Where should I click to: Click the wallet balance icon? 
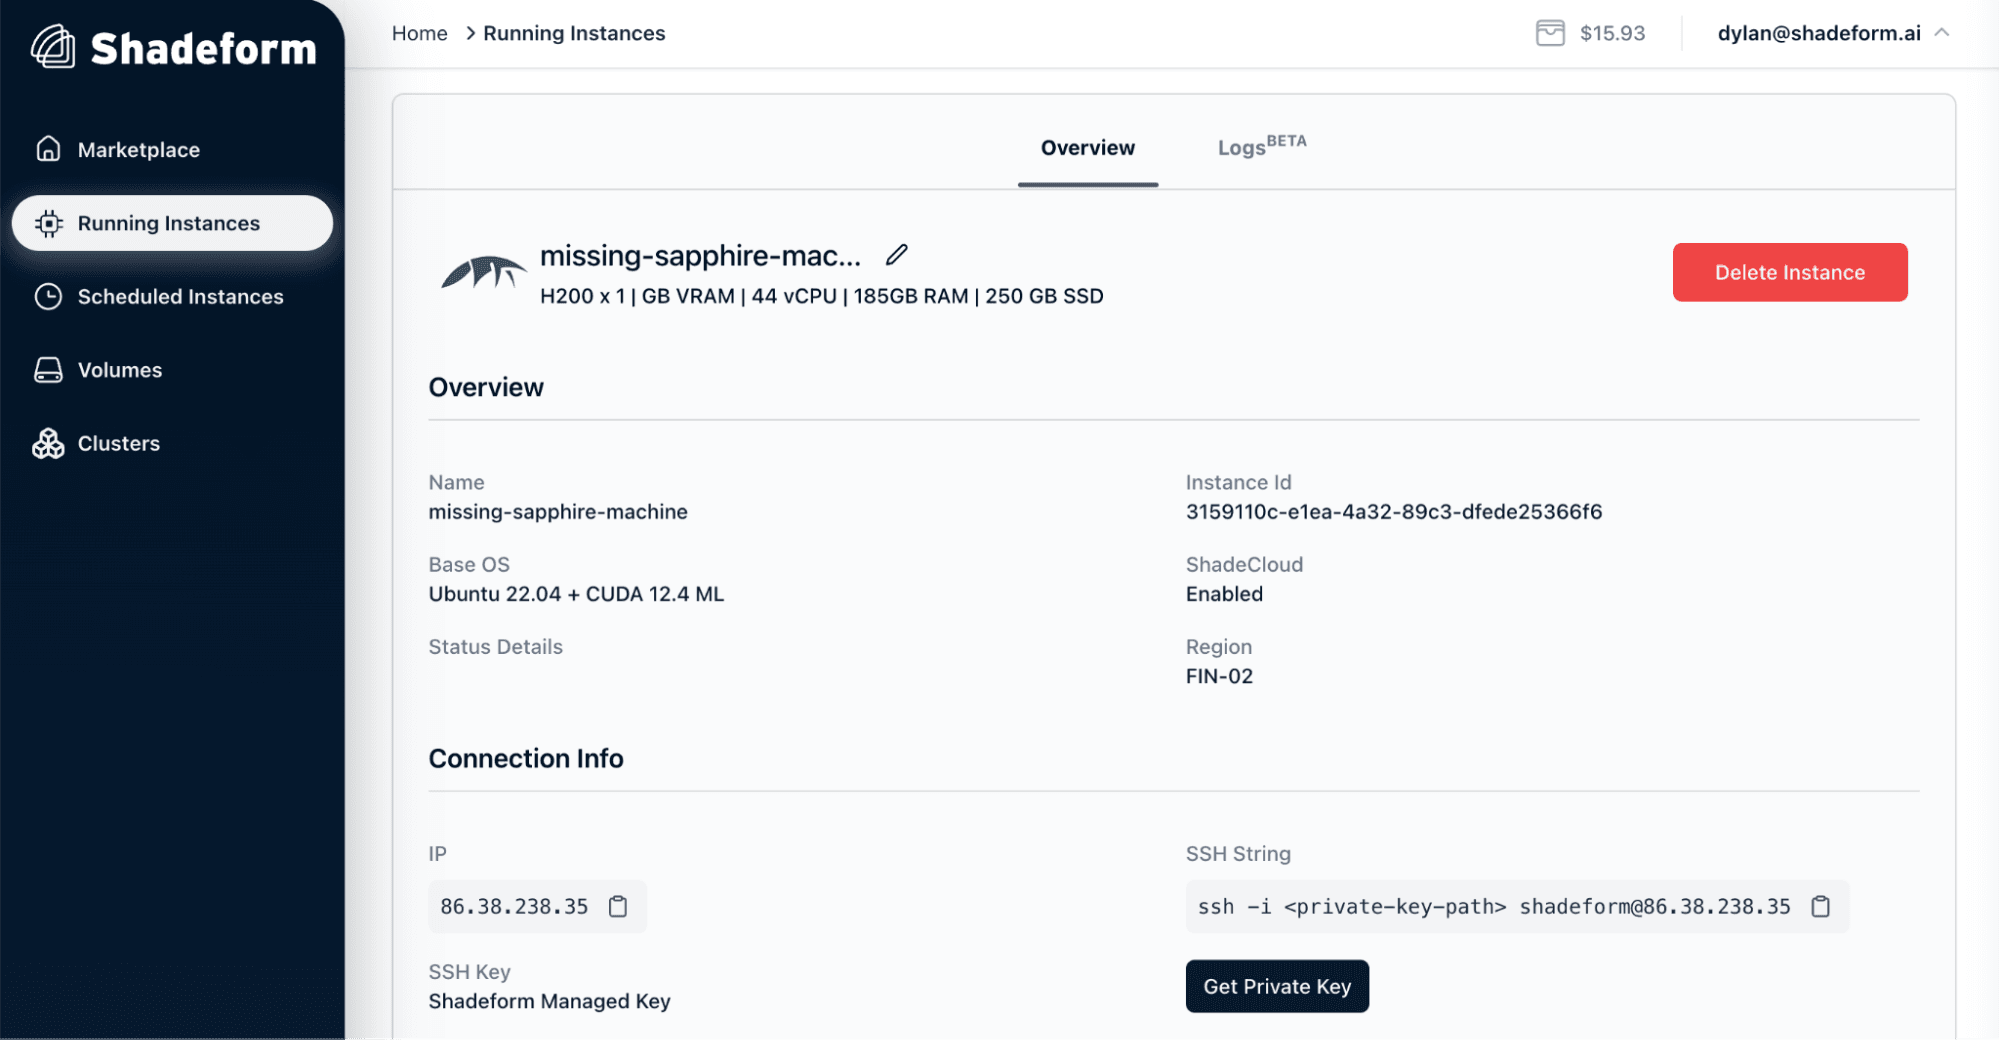1550,33
